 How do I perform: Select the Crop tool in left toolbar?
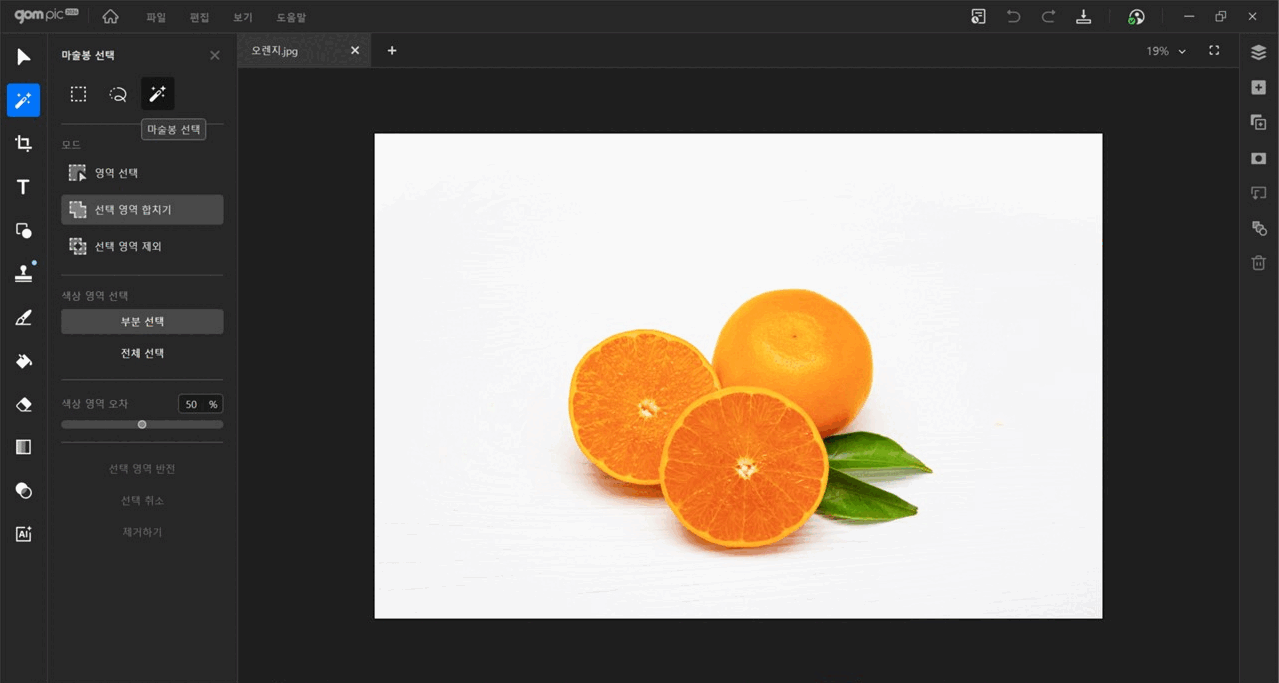pyautogui.click(x=23, y=143)
